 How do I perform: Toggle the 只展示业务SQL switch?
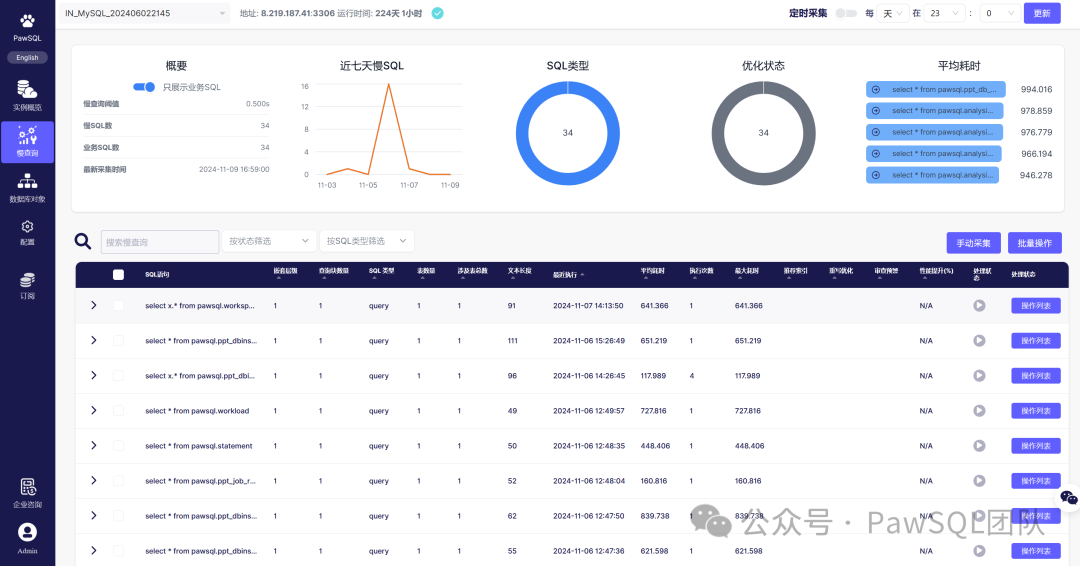pyautogui.click(x=144, y=87)
